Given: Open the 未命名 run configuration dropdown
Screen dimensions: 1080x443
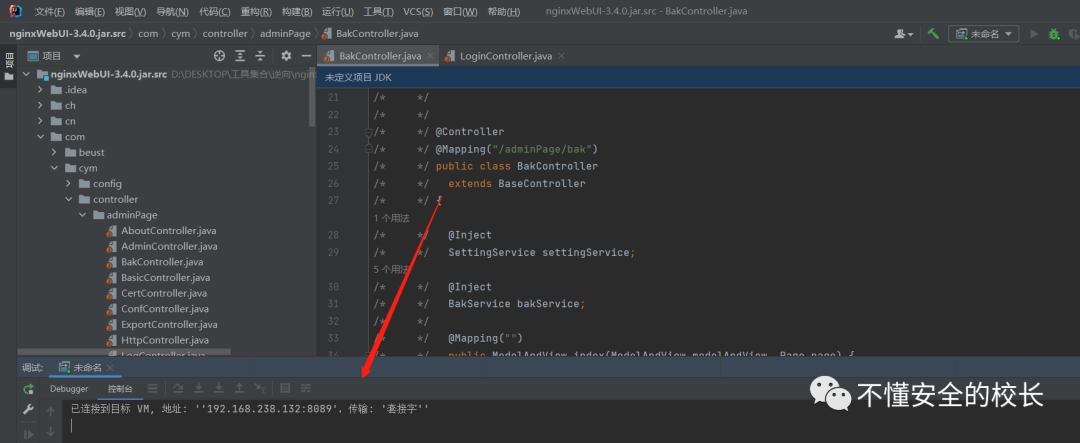Looking at the screenshot, I should [984, 33].
